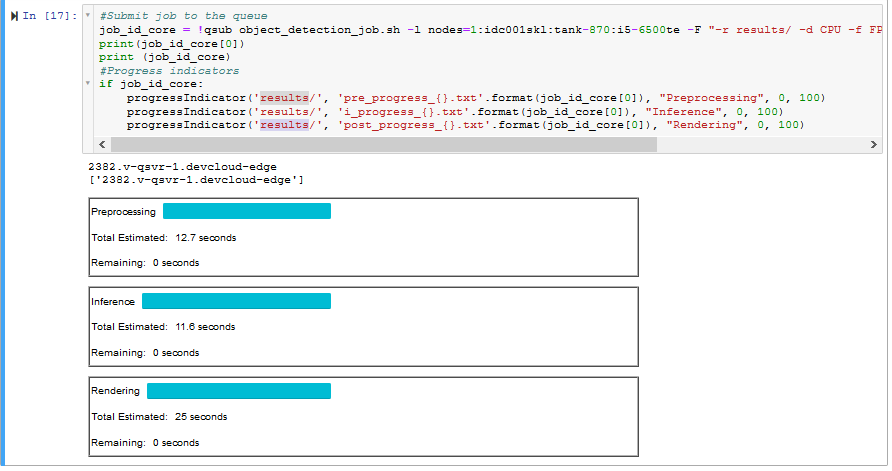
Task: Click the 'qsub object_detection_job.sh' command text
Action: (302, 30)
